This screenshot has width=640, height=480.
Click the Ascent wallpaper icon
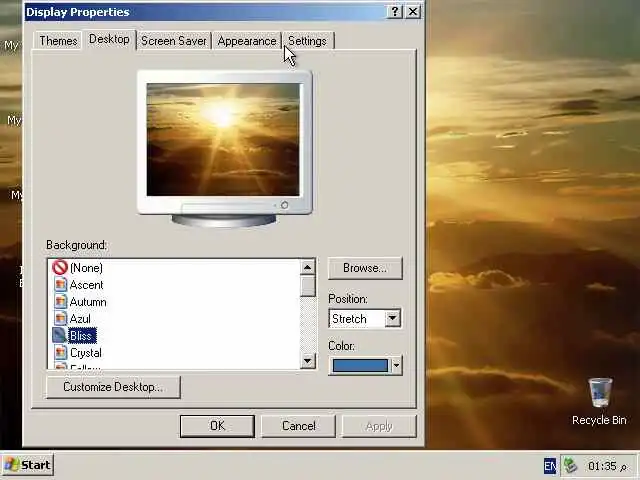[x=60, y=284]
